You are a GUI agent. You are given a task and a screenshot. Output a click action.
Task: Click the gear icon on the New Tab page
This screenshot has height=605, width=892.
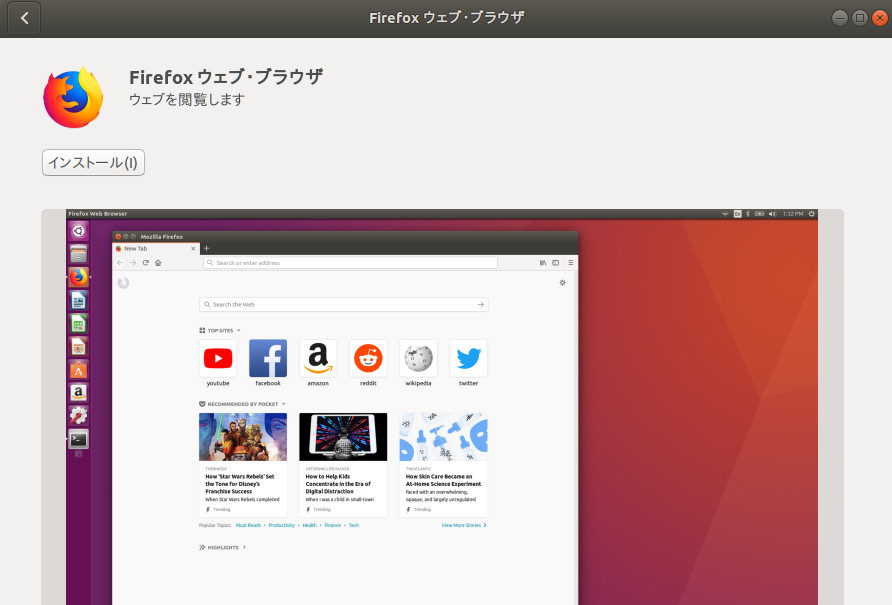pos(562,283)
